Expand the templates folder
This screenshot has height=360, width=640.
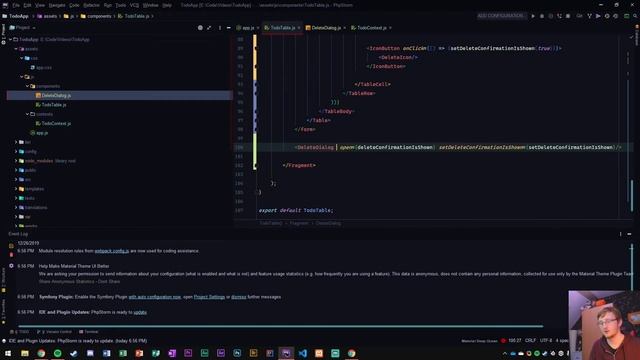pos(16,189)
